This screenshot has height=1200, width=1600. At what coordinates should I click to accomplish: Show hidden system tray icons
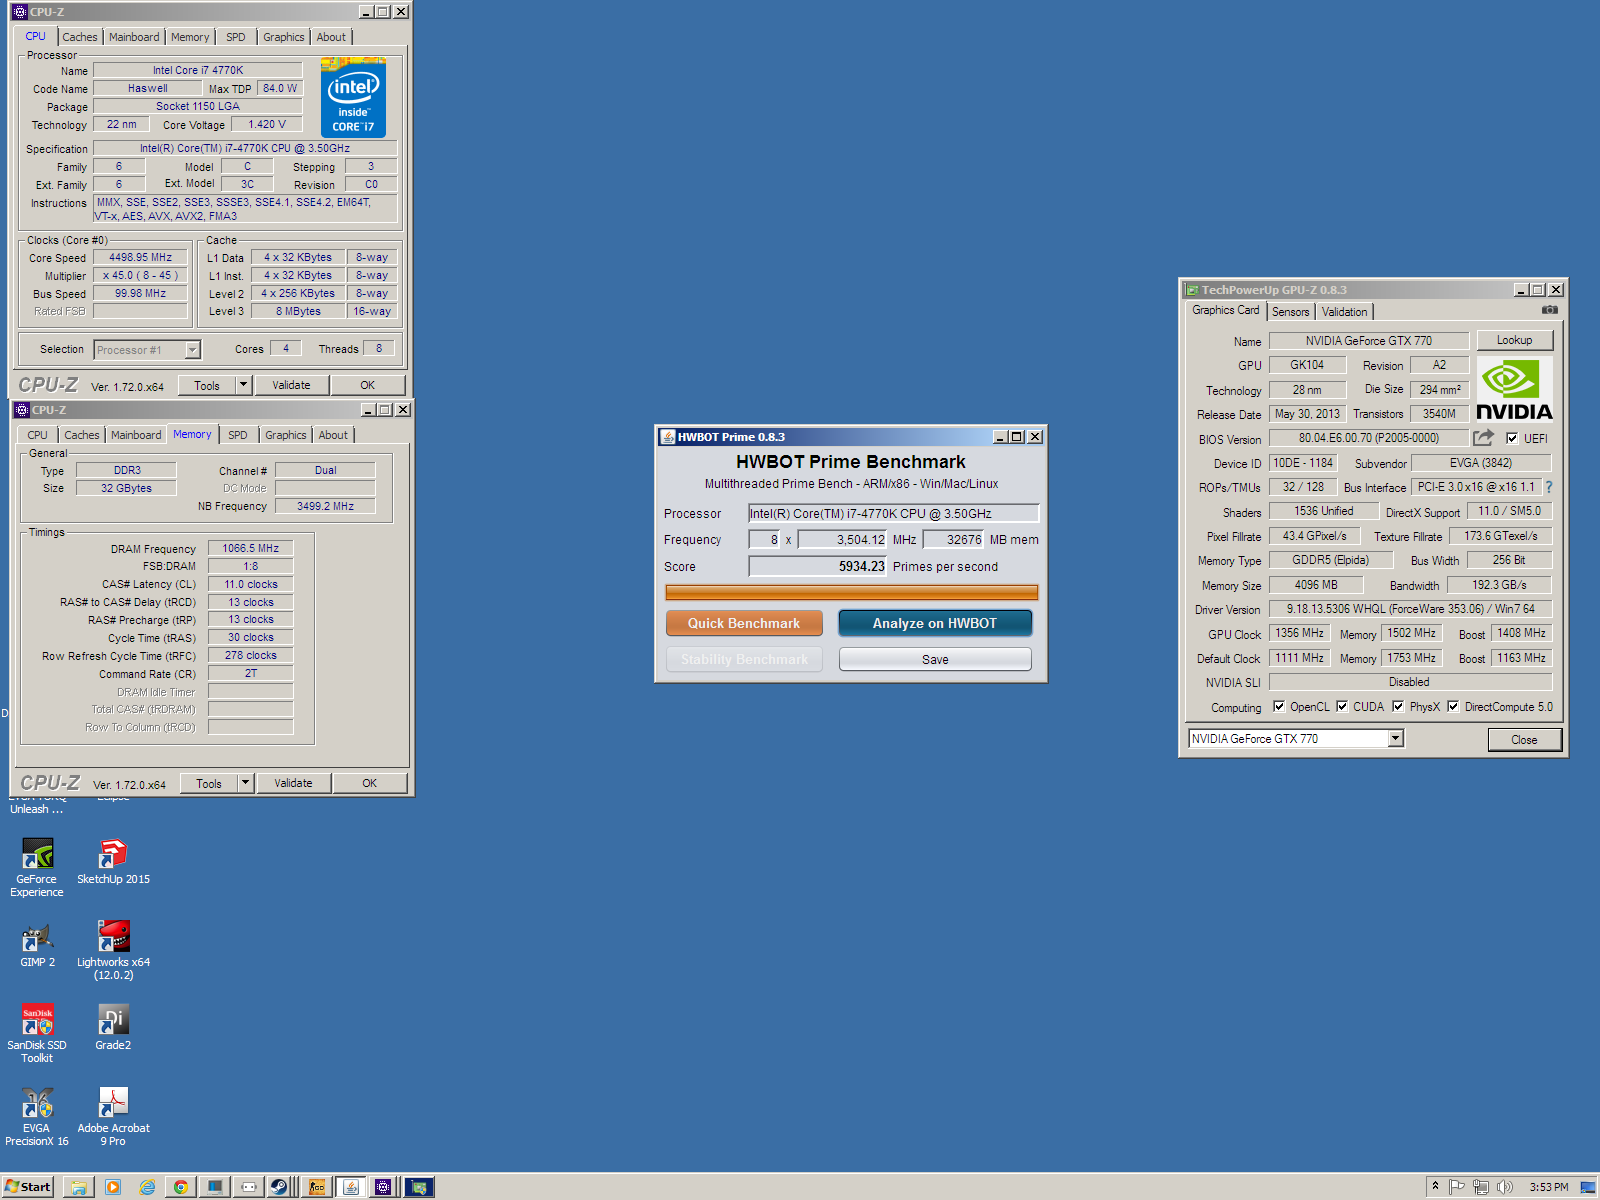(x=1435, y=1187)
